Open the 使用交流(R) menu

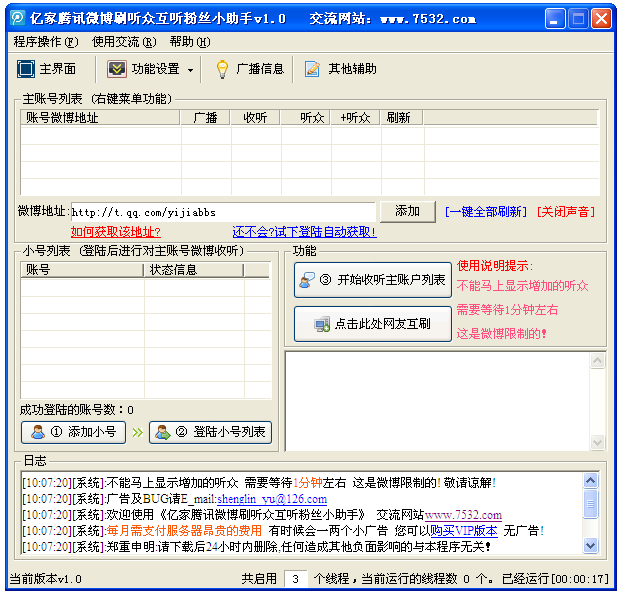click(124, 42)
